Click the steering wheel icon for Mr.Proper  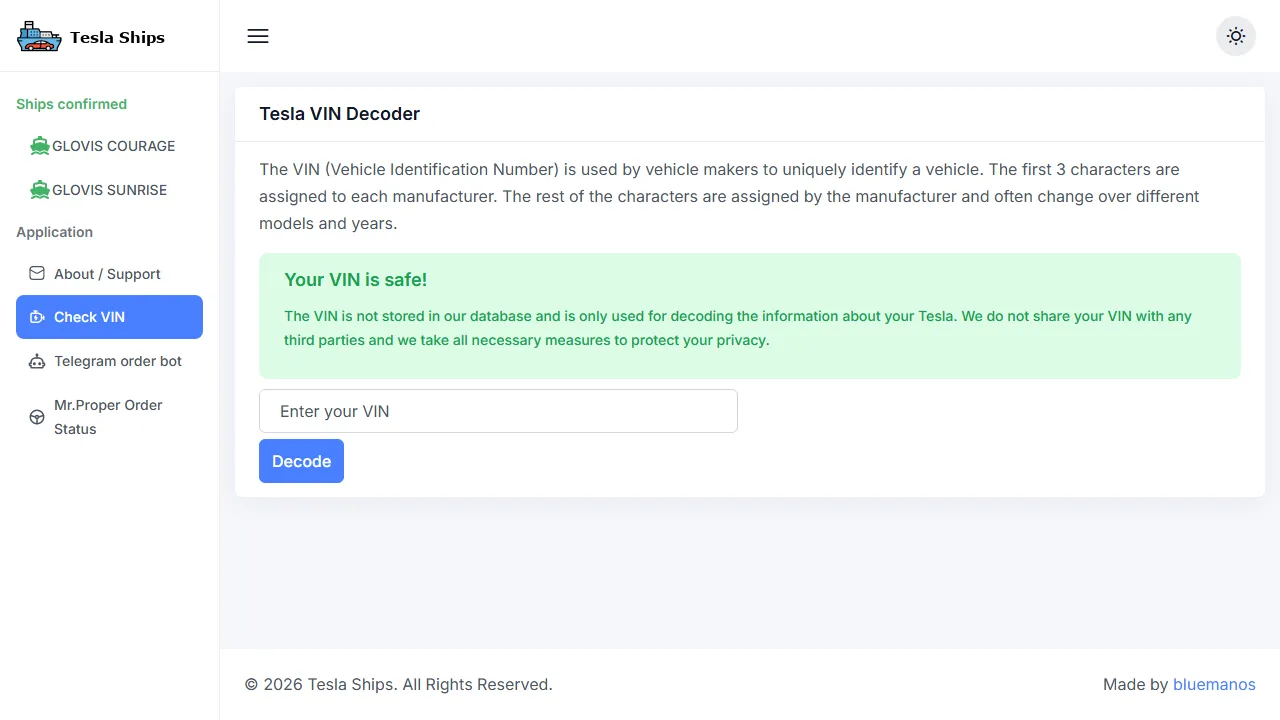(x=37, y=417)
